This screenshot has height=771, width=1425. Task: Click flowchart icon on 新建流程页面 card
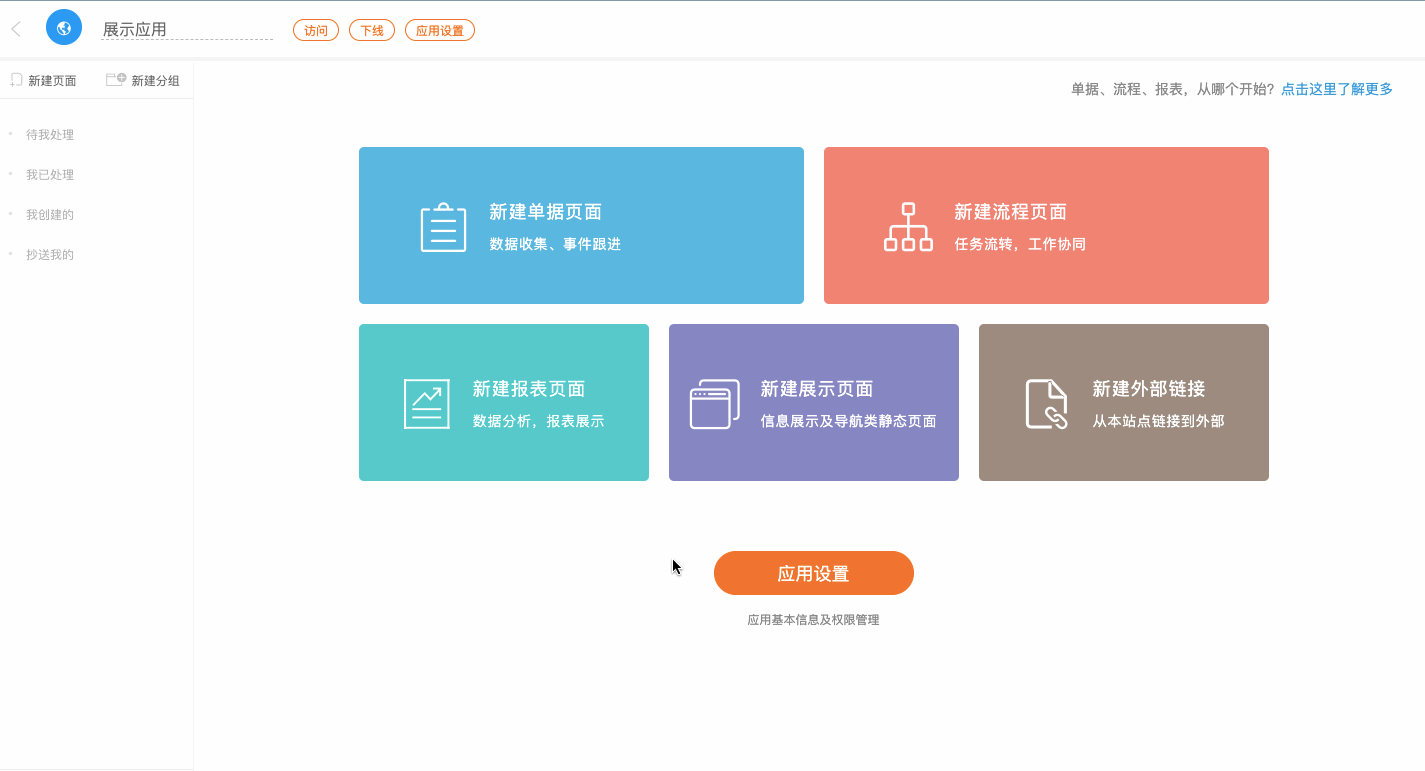(x=908, y=227)
